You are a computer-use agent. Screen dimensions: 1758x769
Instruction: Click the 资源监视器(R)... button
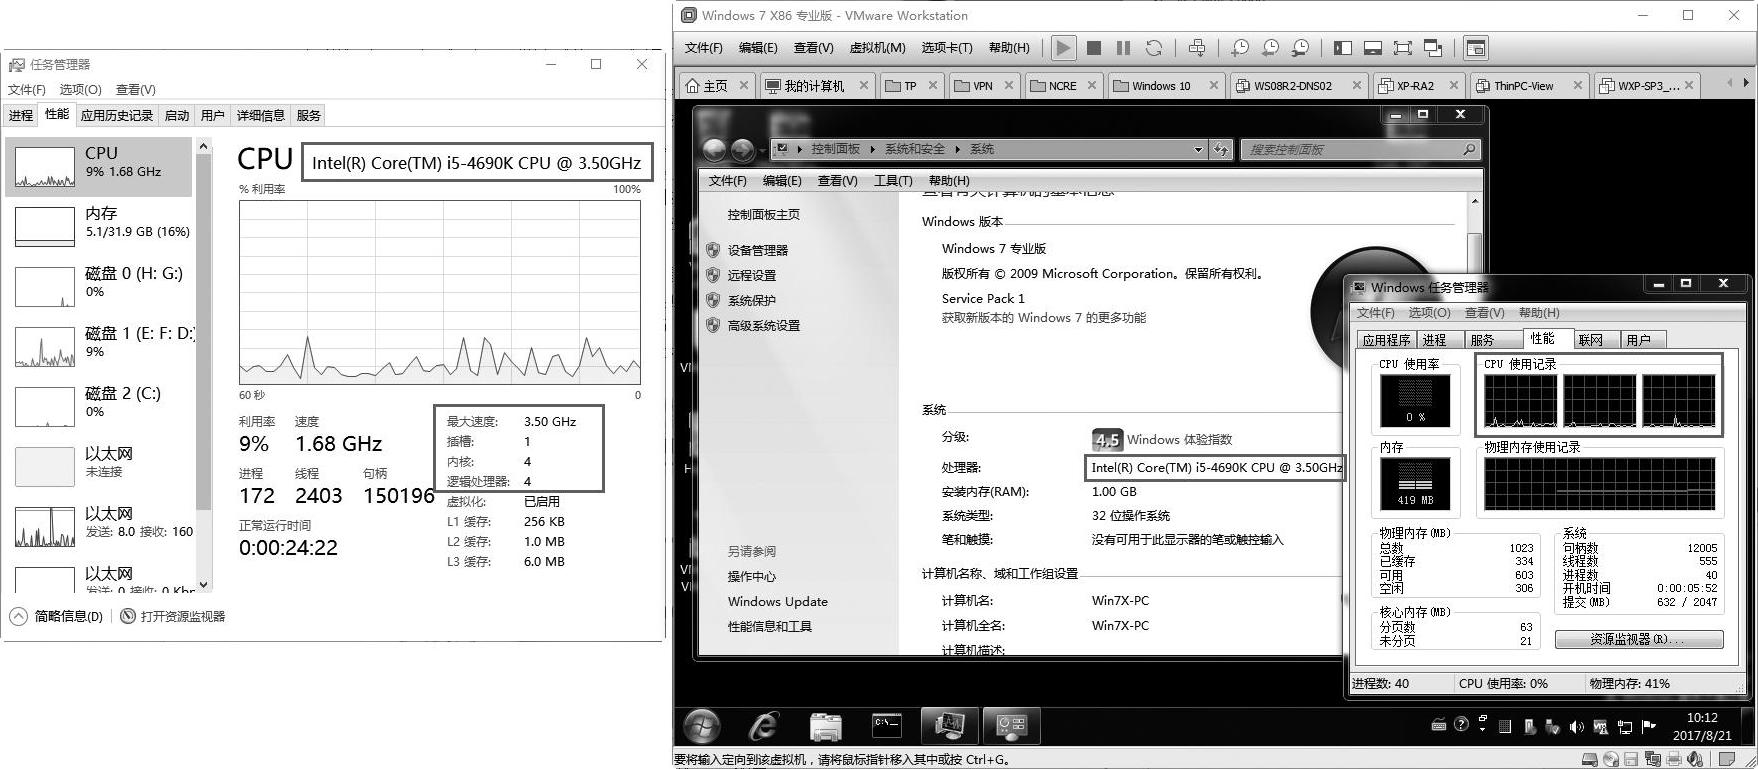[x=1639, y=639]
